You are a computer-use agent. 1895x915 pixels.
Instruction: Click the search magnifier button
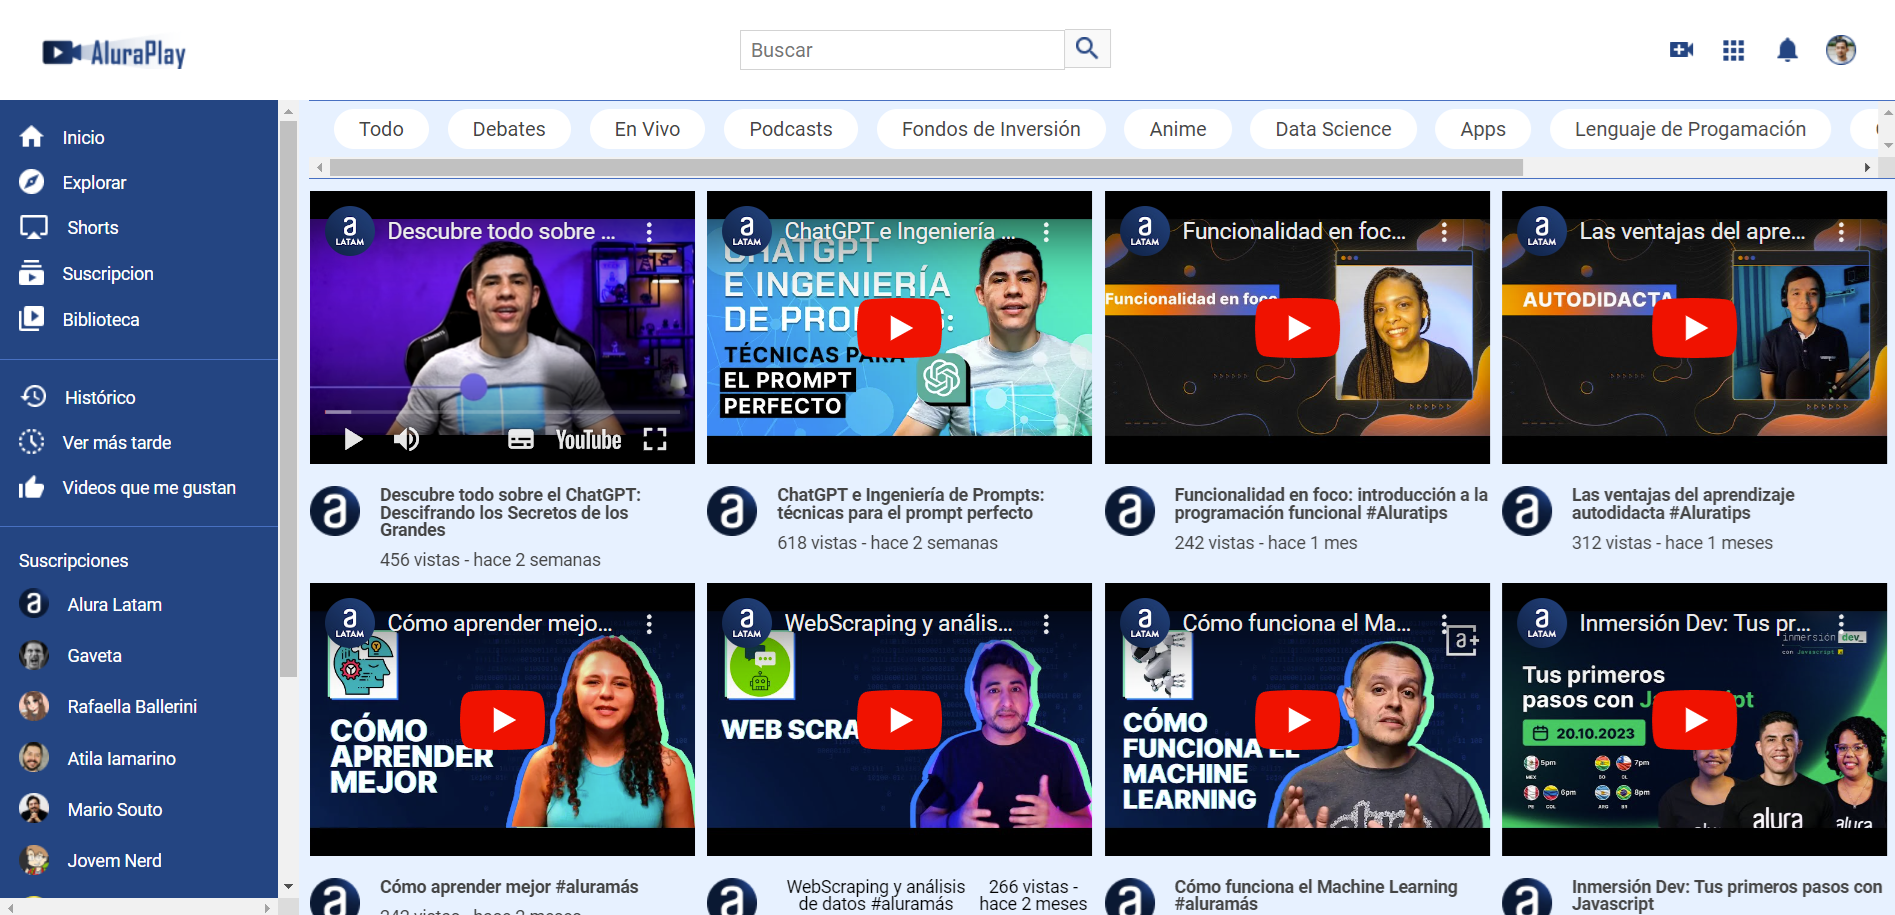click(1087, 48)
